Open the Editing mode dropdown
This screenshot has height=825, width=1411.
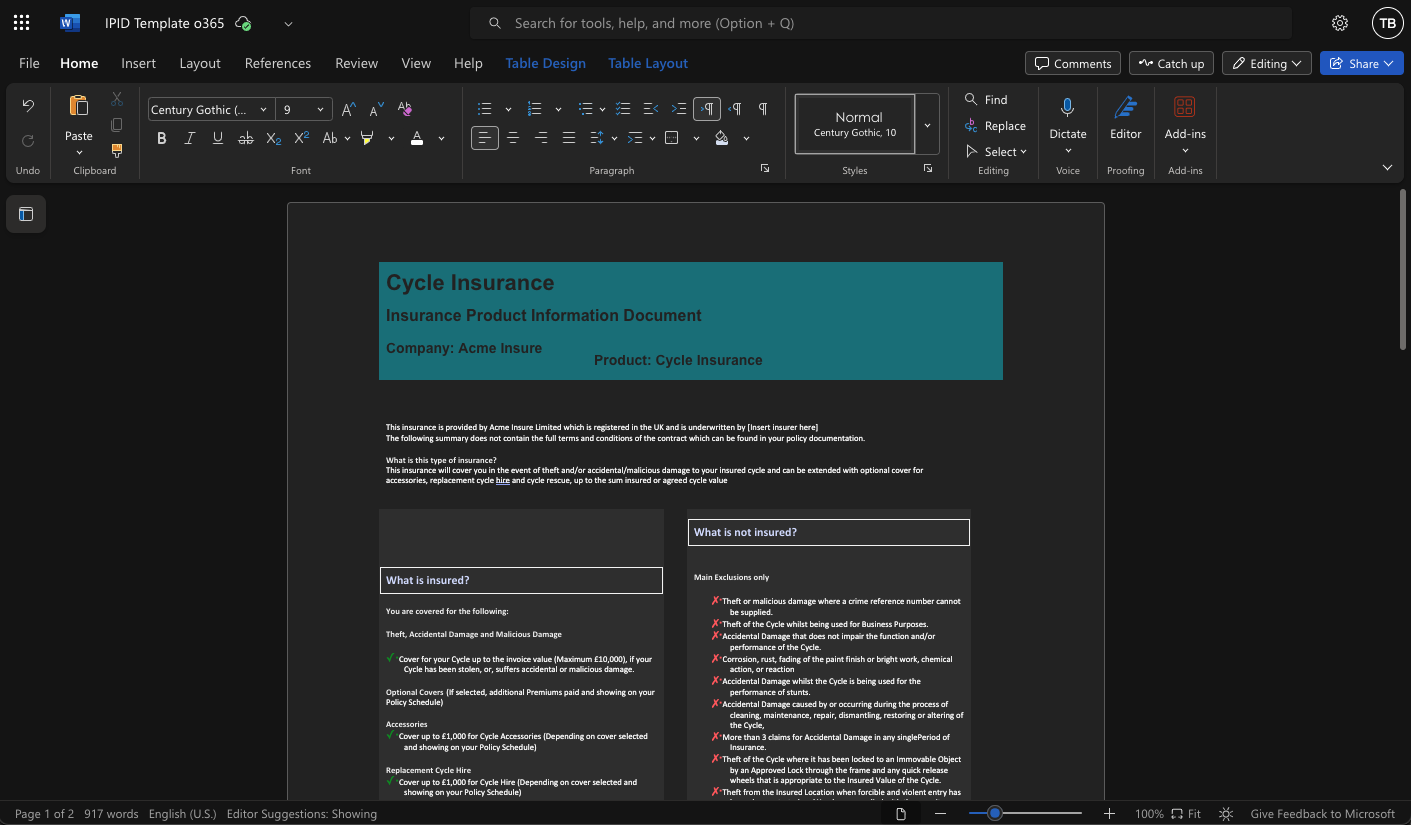(x=1267, y=63)
